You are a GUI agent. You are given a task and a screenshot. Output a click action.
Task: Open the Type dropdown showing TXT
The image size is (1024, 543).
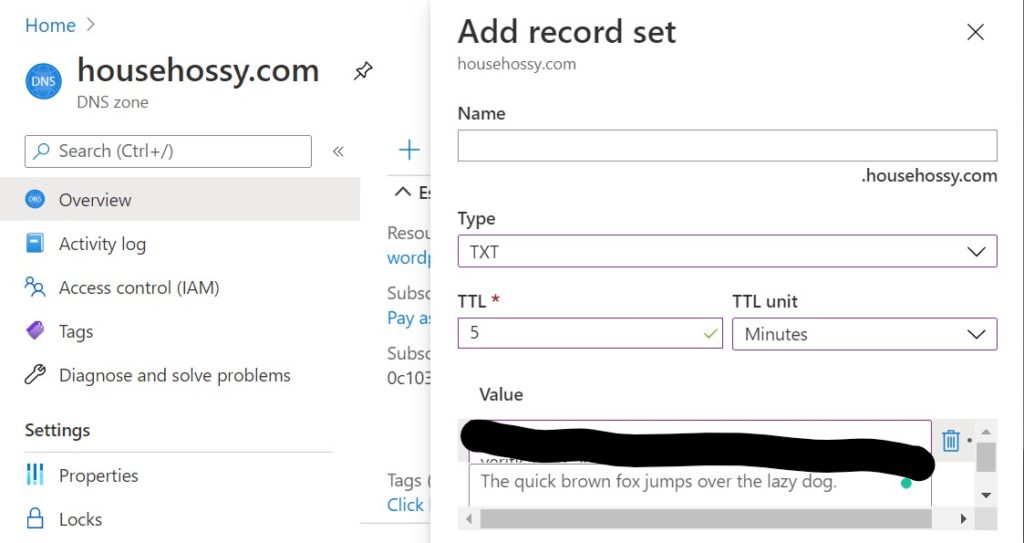(x=727, y=251)
